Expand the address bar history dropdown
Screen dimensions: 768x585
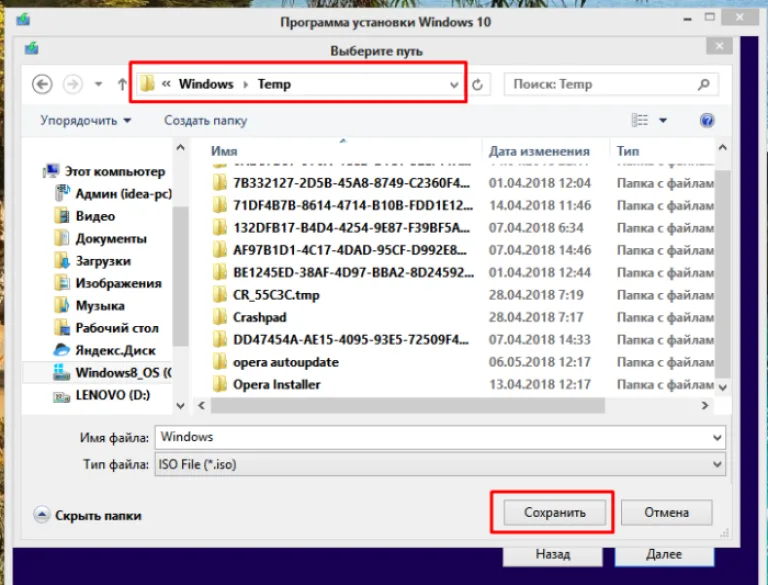[454, 85]
